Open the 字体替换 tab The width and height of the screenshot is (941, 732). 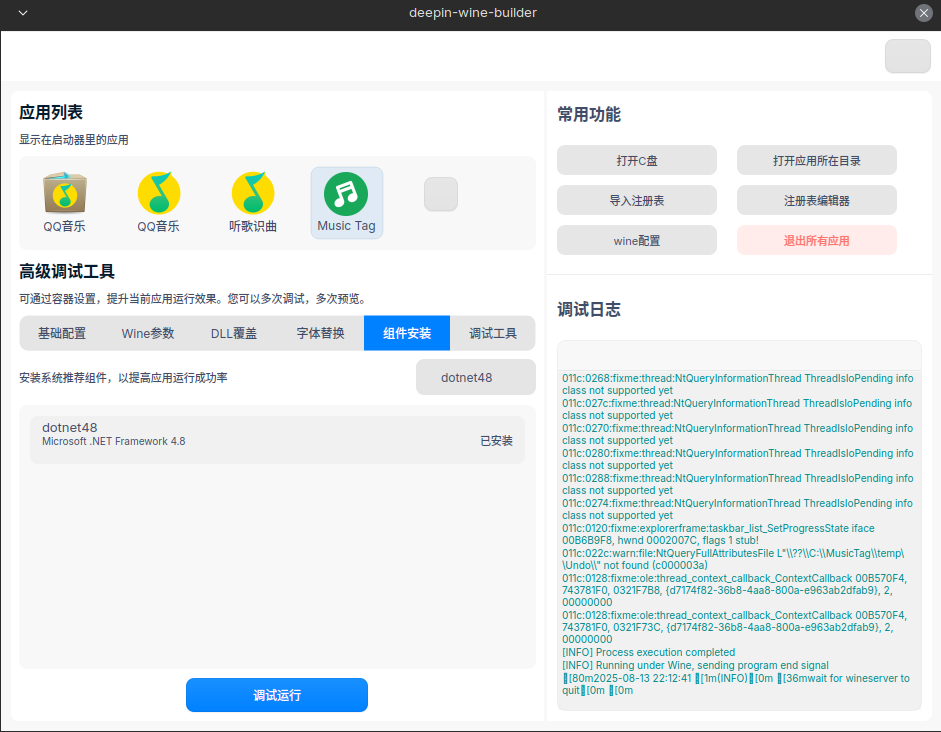click(x=320, y=333)
